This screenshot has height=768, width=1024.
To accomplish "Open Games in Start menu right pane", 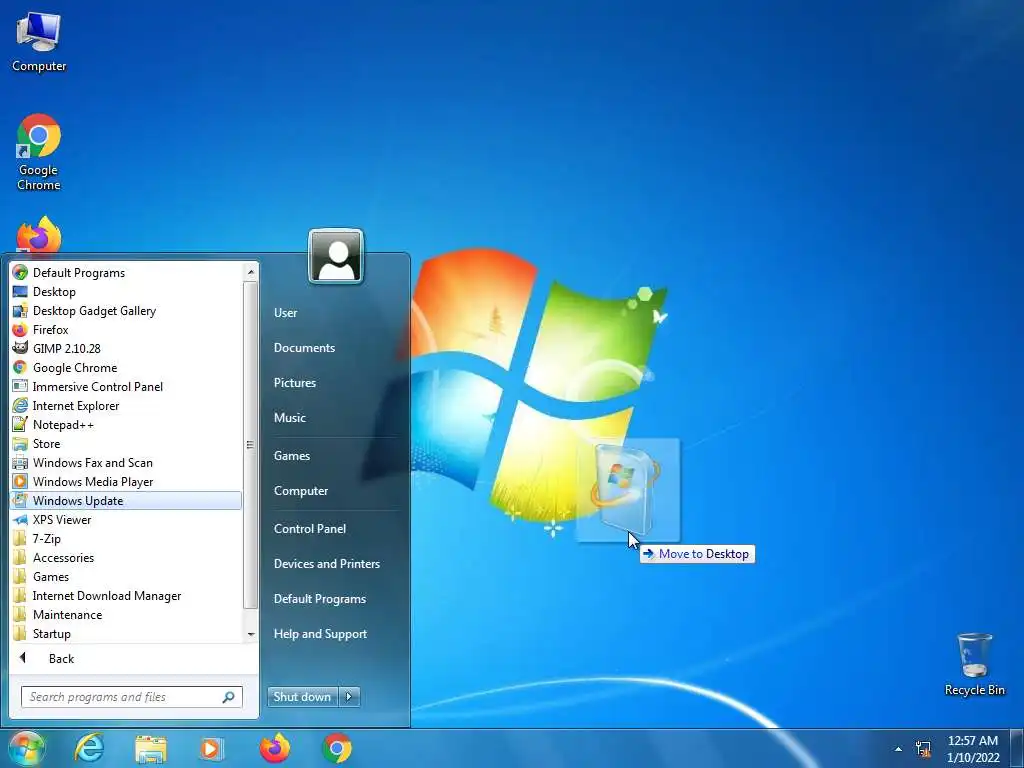I will (x=291, y=455).
